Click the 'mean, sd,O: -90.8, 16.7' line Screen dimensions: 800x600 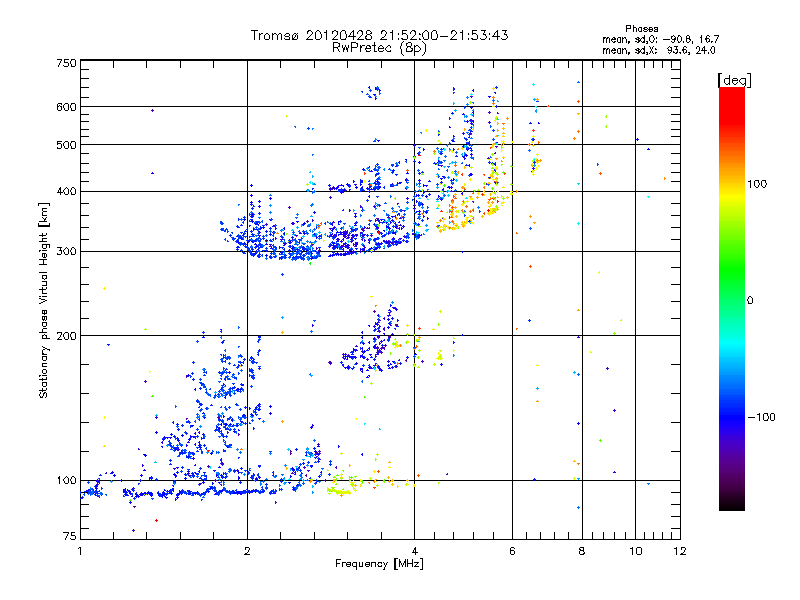click(x=661, y=39)
